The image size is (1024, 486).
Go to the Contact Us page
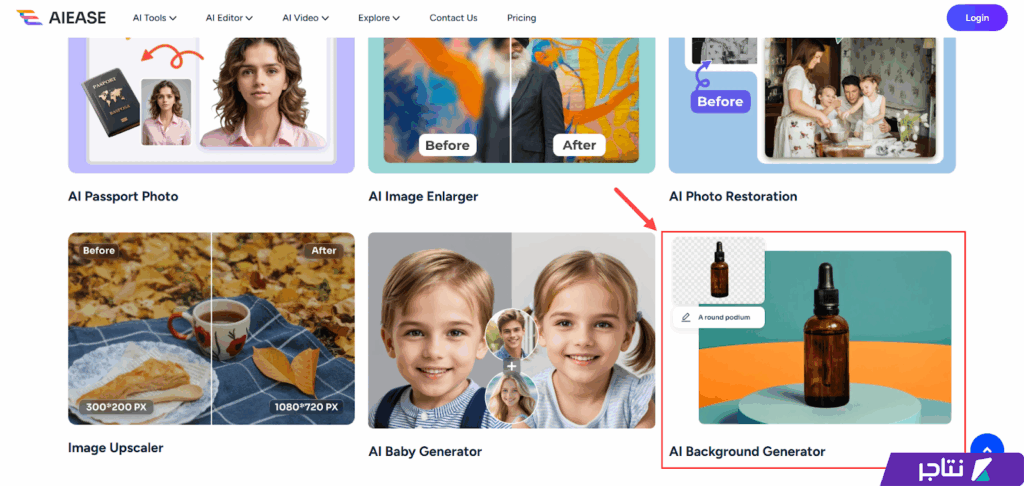point(453,18)
